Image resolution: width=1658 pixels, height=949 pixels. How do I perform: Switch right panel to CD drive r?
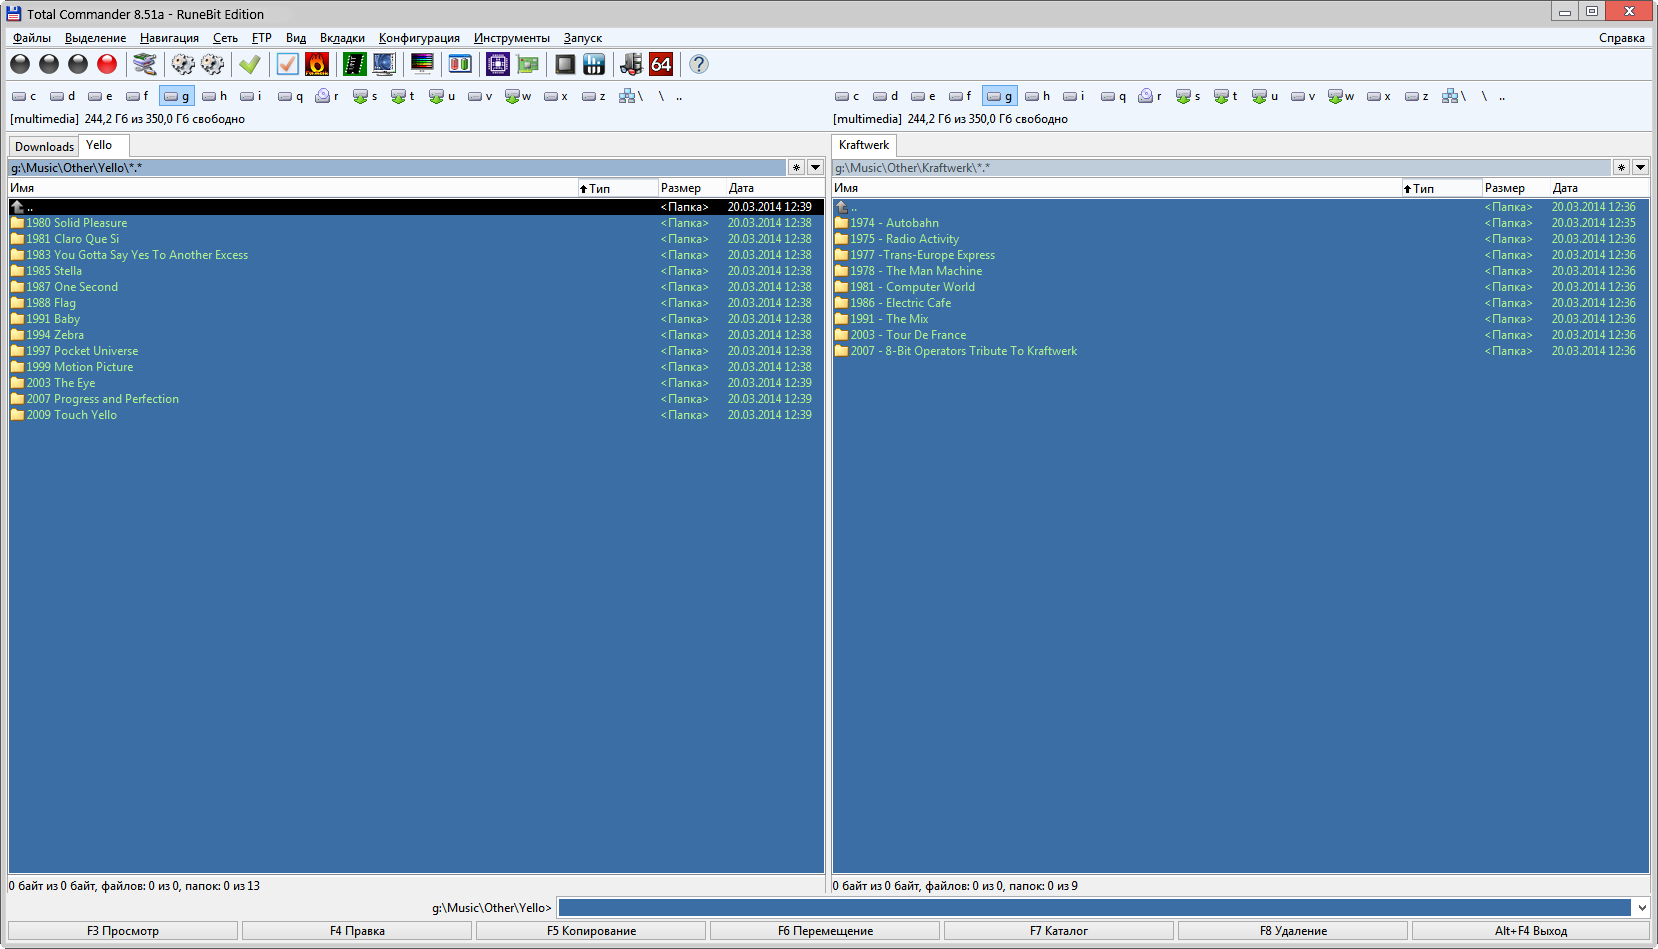[1150, 96]
